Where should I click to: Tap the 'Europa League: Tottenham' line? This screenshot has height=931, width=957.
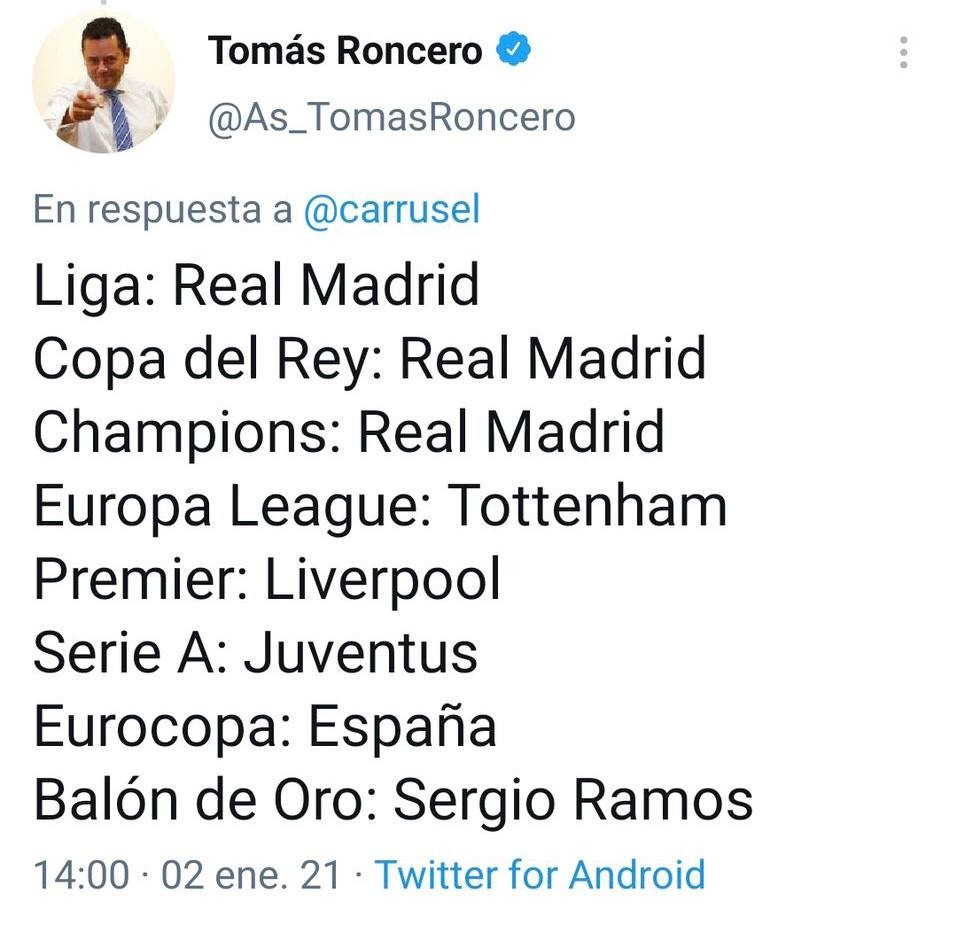380,506
